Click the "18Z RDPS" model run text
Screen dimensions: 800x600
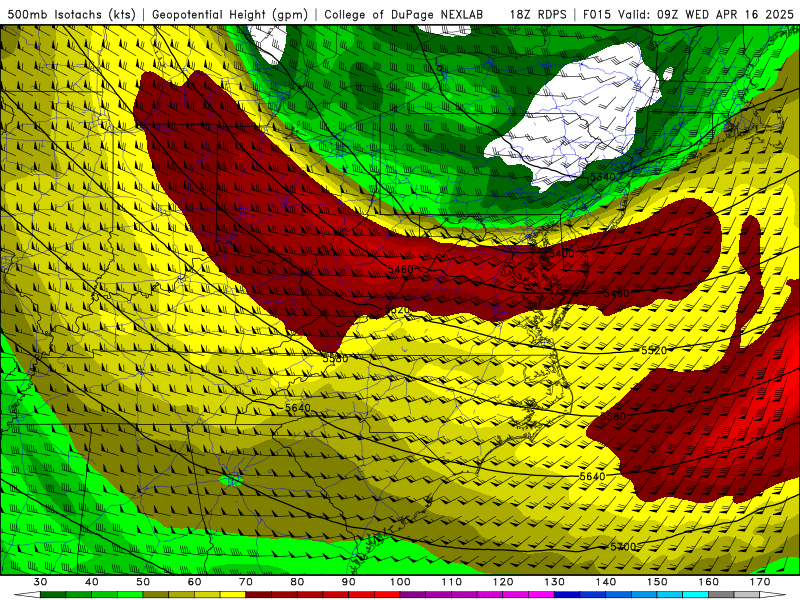538,14
